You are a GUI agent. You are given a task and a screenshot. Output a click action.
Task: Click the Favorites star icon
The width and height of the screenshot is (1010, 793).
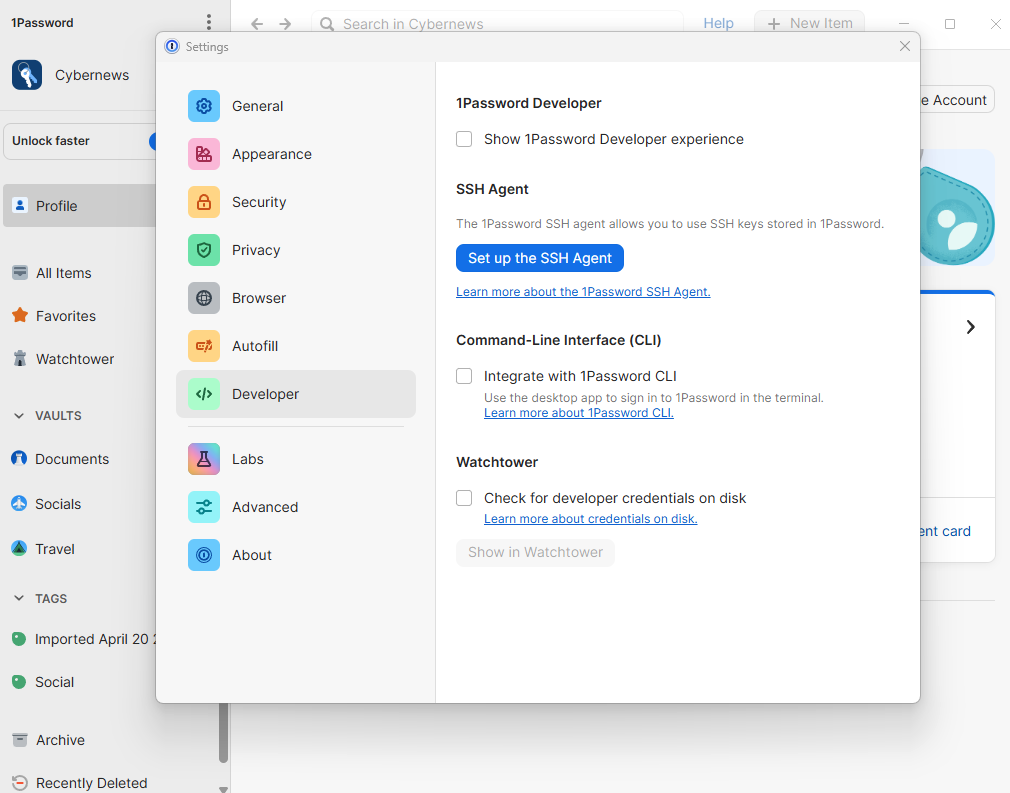pyautogui.click(x=20, y=315)
